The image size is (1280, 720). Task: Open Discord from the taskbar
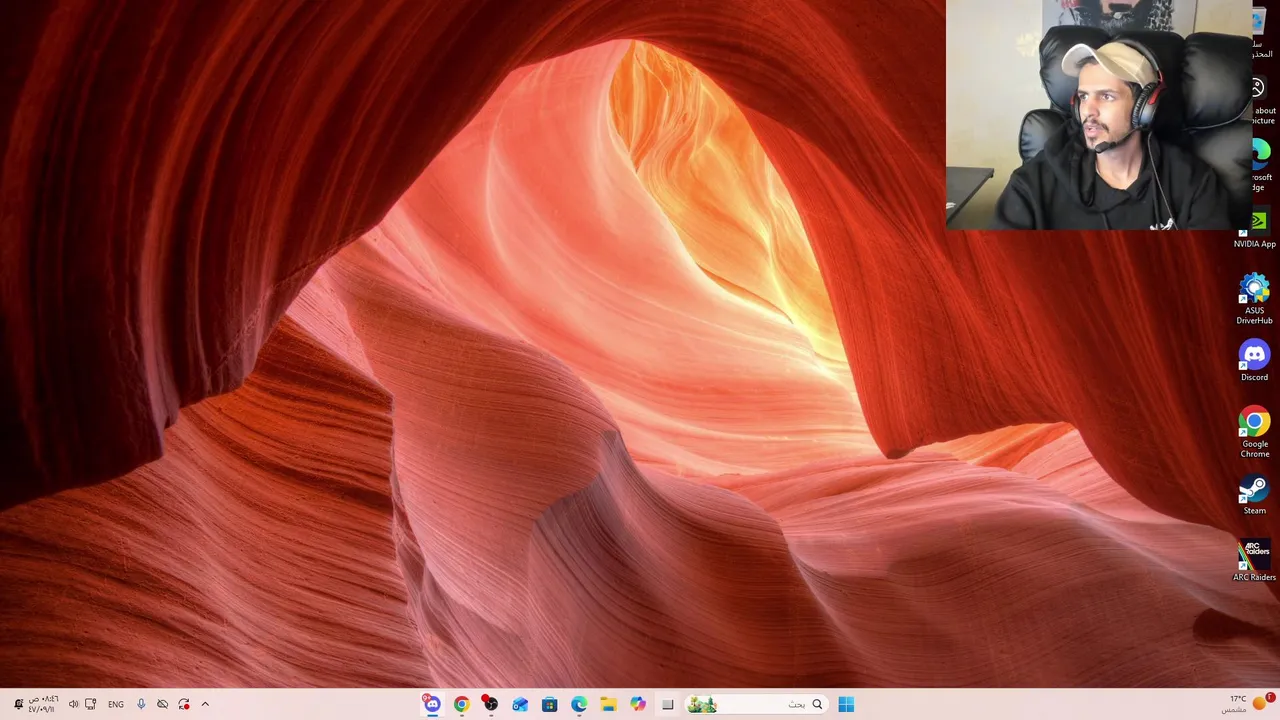point(432,704)
